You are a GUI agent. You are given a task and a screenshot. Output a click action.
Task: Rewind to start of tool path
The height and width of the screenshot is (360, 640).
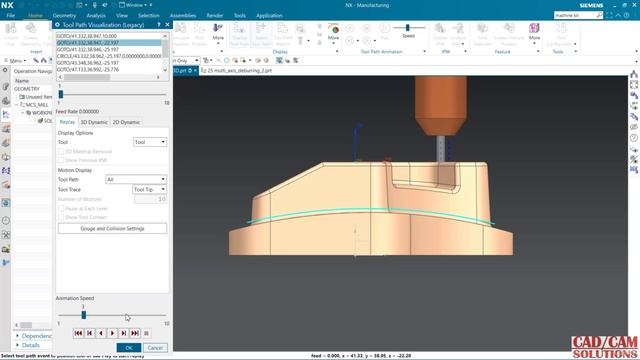78,333
